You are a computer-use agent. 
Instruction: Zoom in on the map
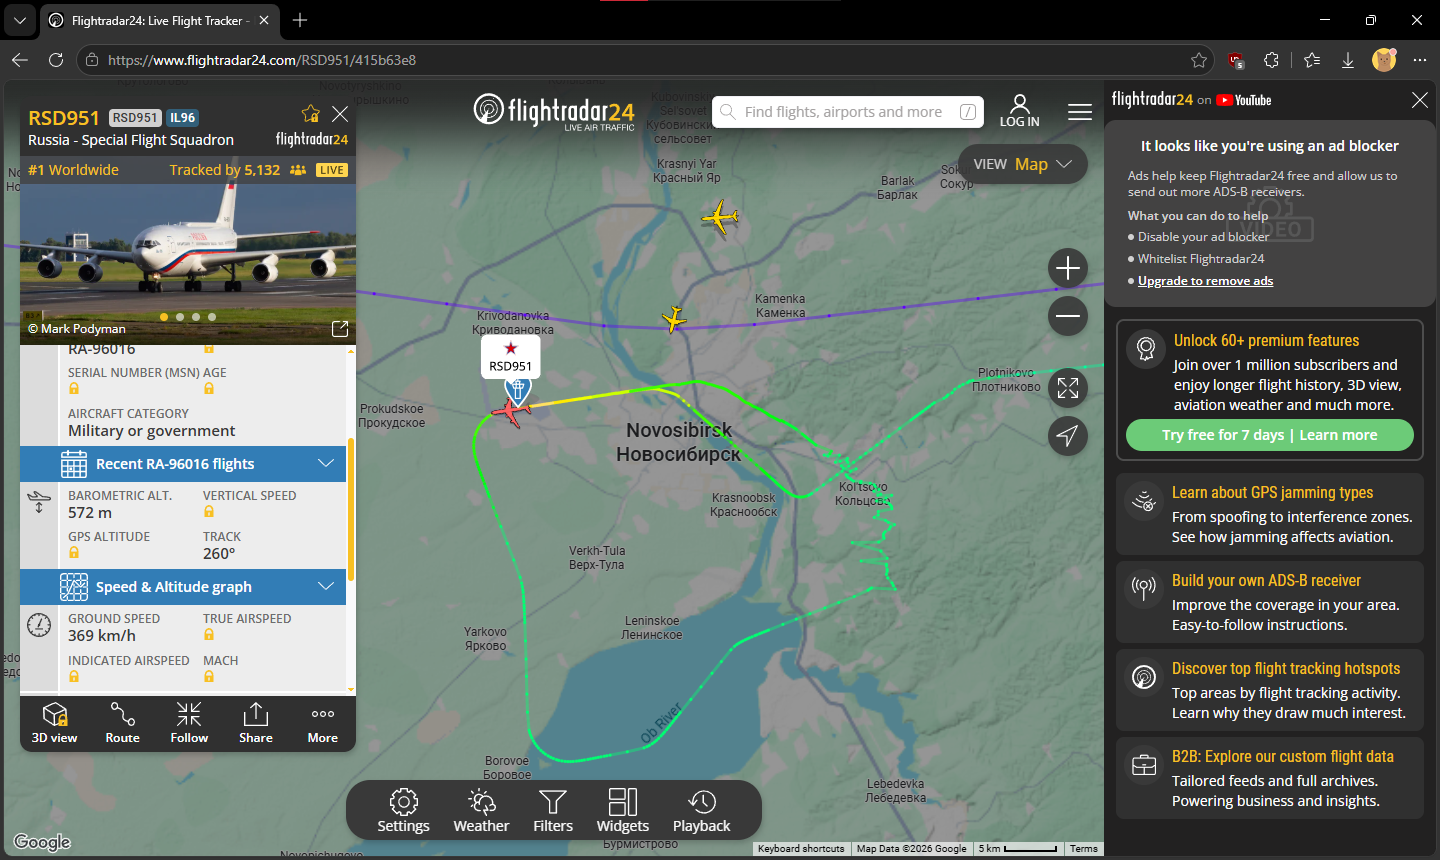[1068, 268]
